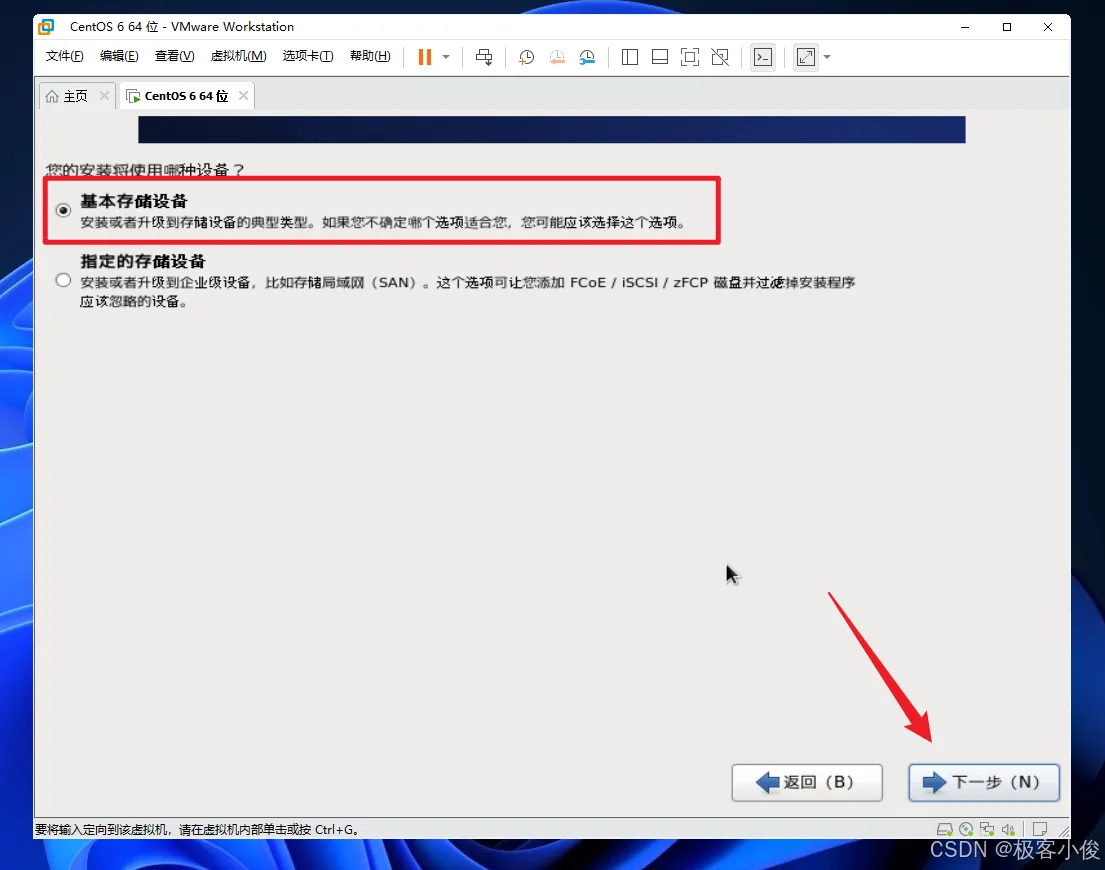The image size is (1105, 870).
Task: Click the stretch guest display icon
Action: tap(805, 57)
